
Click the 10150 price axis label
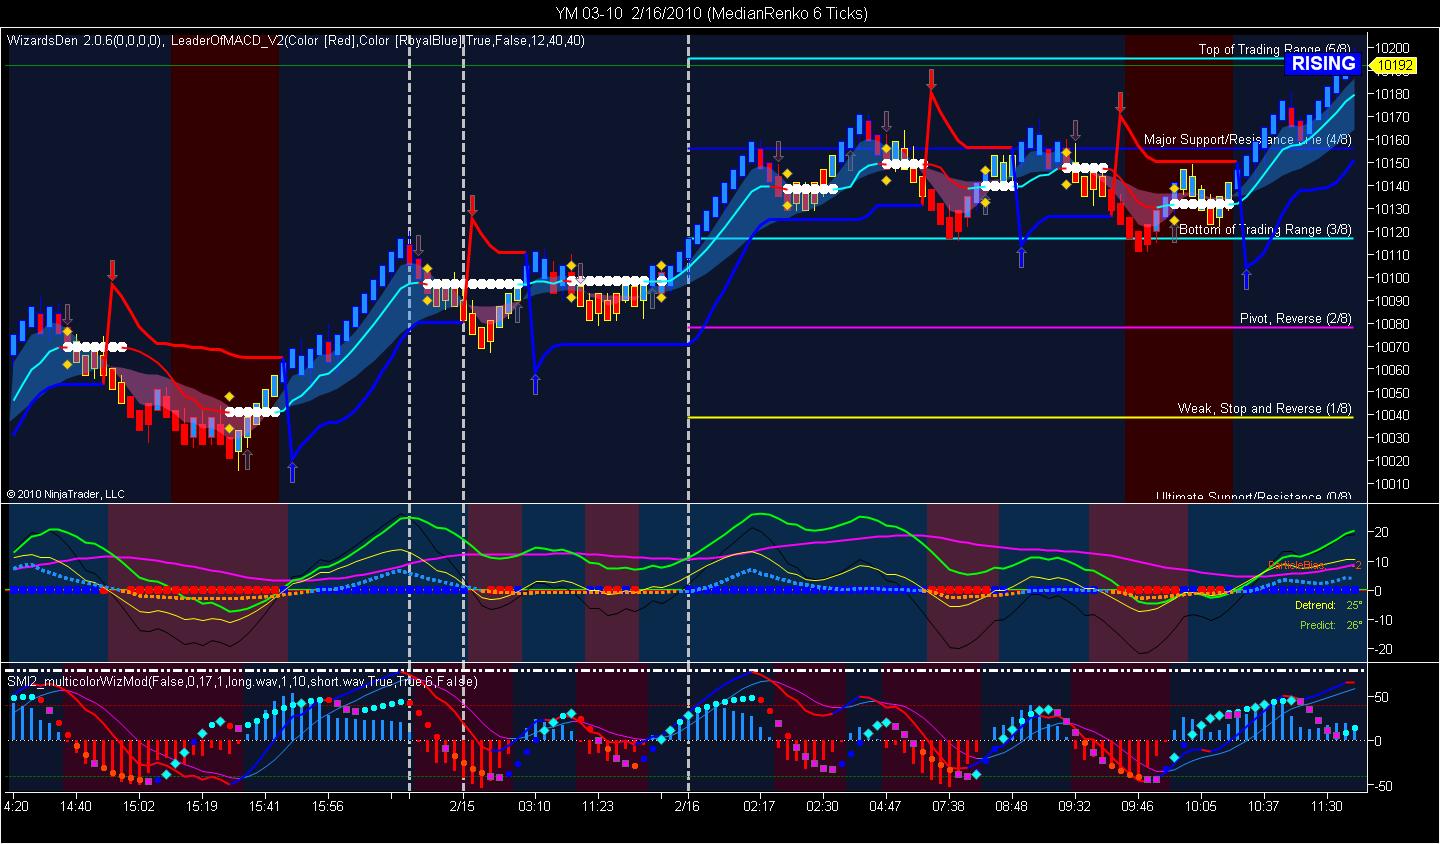point(1392,163)
